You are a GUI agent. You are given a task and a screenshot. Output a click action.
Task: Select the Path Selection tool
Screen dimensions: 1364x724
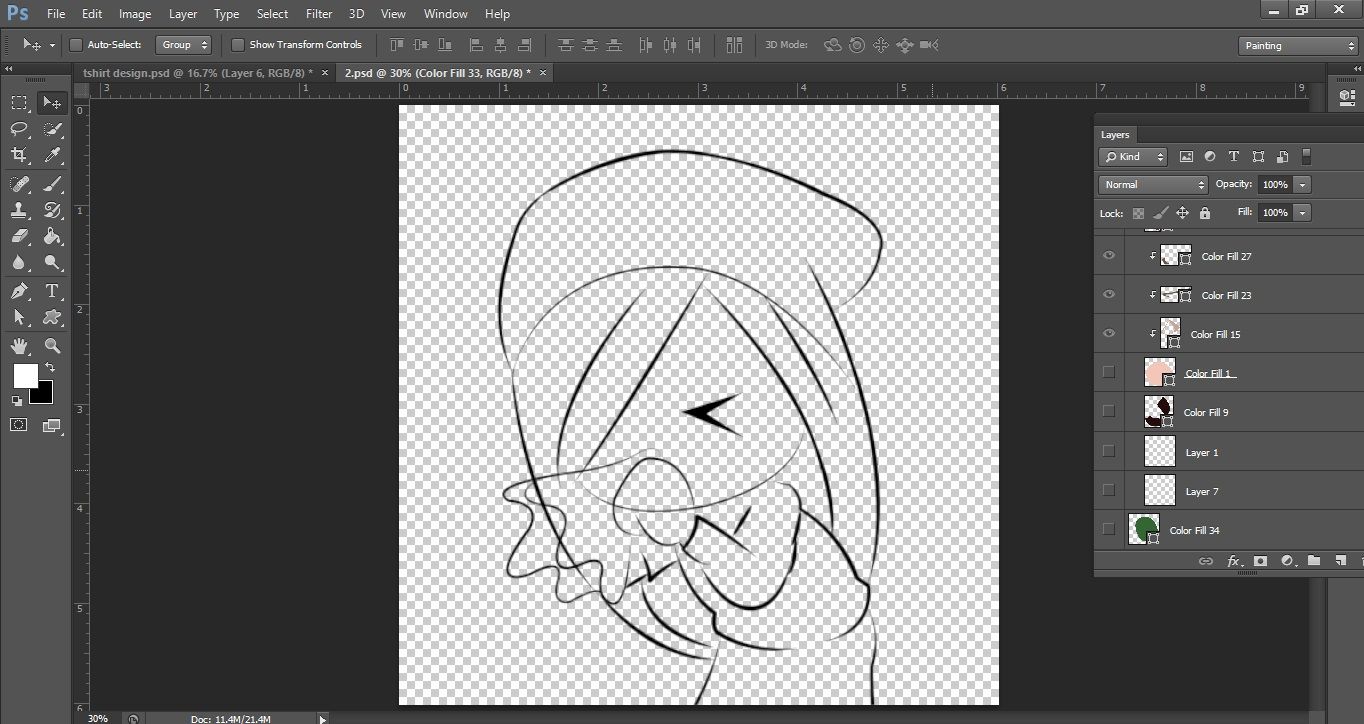pyautogui.click(x=19, y=317)
